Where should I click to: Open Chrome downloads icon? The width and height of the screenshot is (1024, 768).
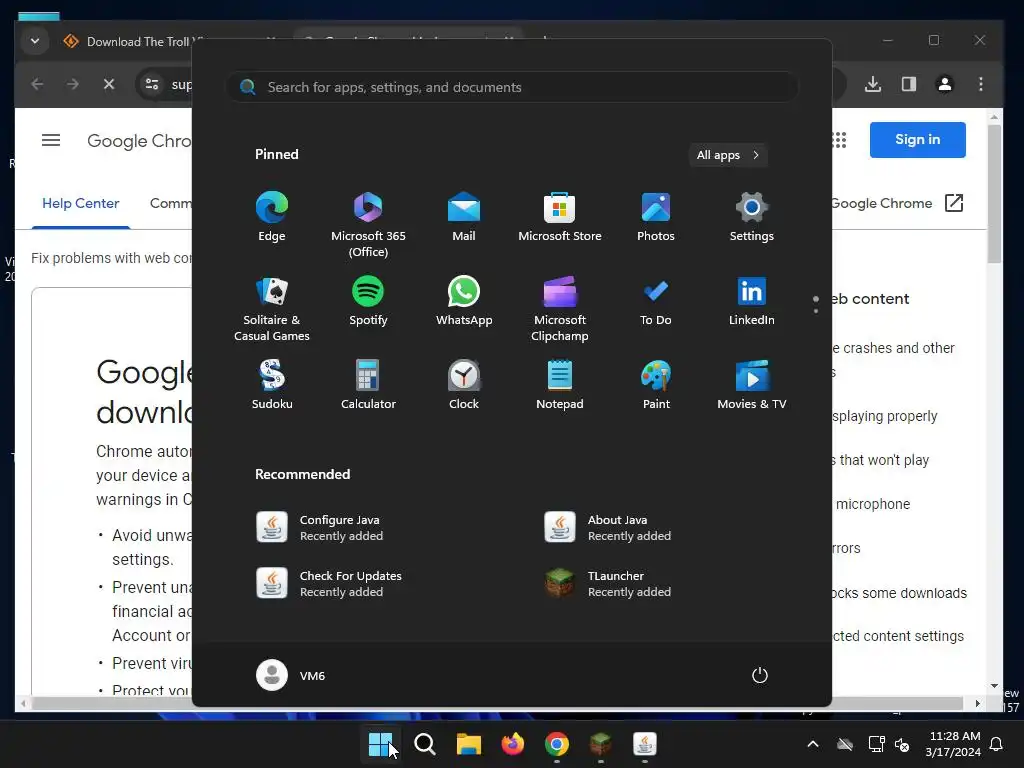tap(873, 84)
